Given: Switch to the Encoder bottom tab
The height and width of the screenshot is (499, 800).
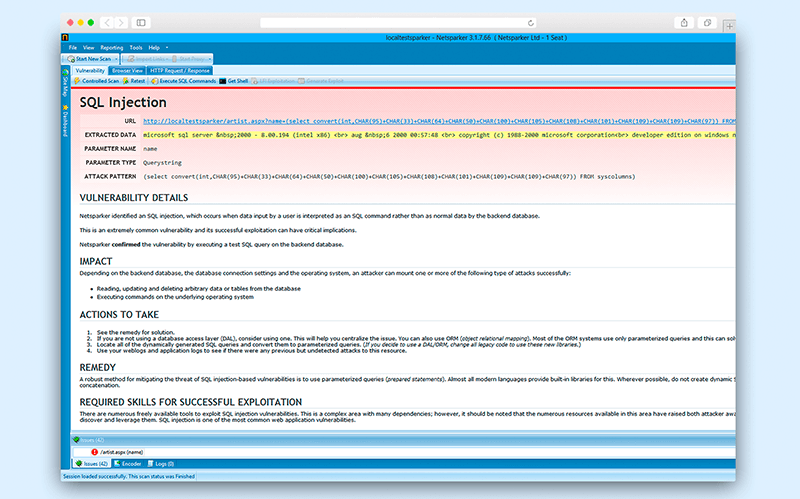Looking at the screenshot, I should (128, 464).
